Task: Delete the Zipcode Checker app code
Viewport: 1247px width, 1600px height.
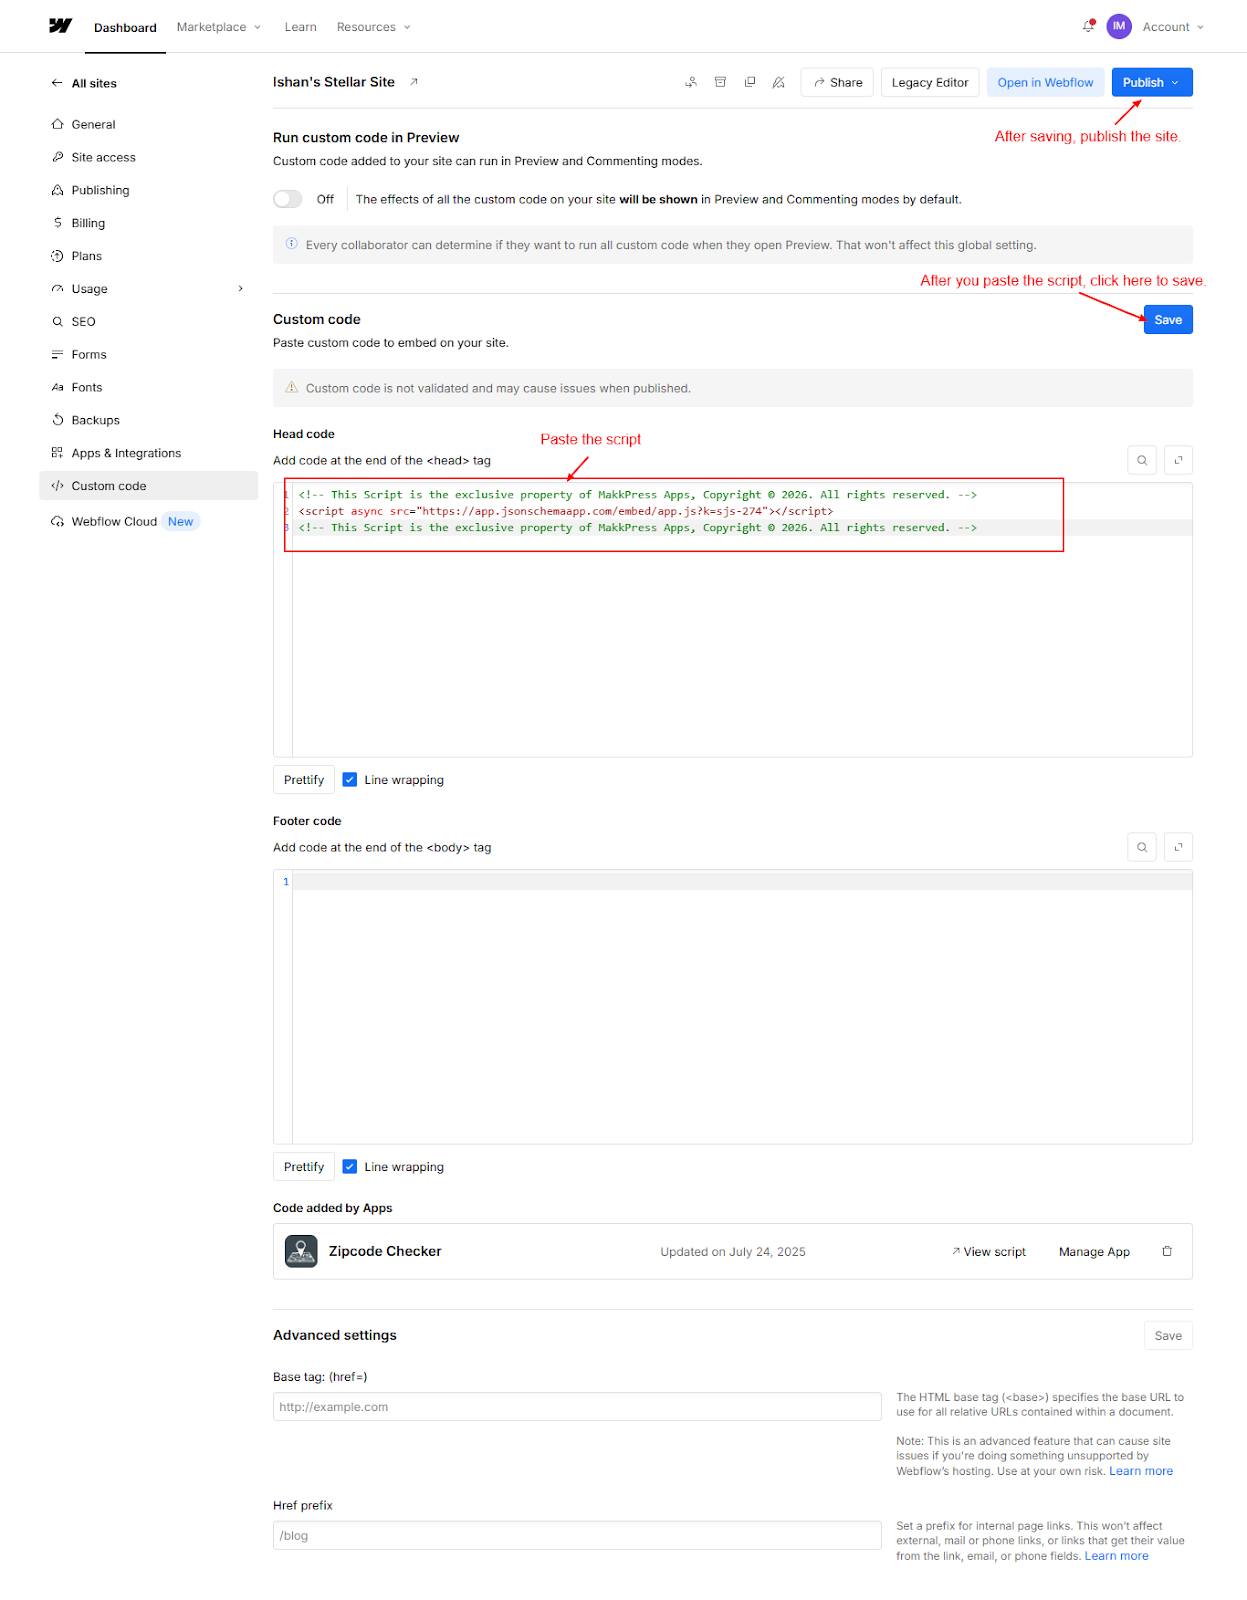Action: tap(1167, 1251)
